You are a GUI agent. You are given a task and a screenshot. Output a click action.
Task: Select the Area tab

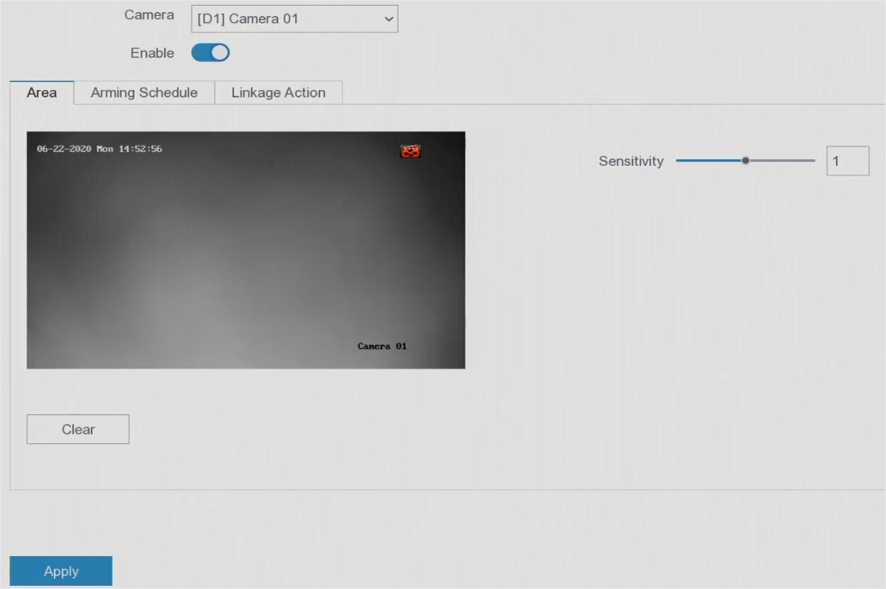[x=42, y=93]
